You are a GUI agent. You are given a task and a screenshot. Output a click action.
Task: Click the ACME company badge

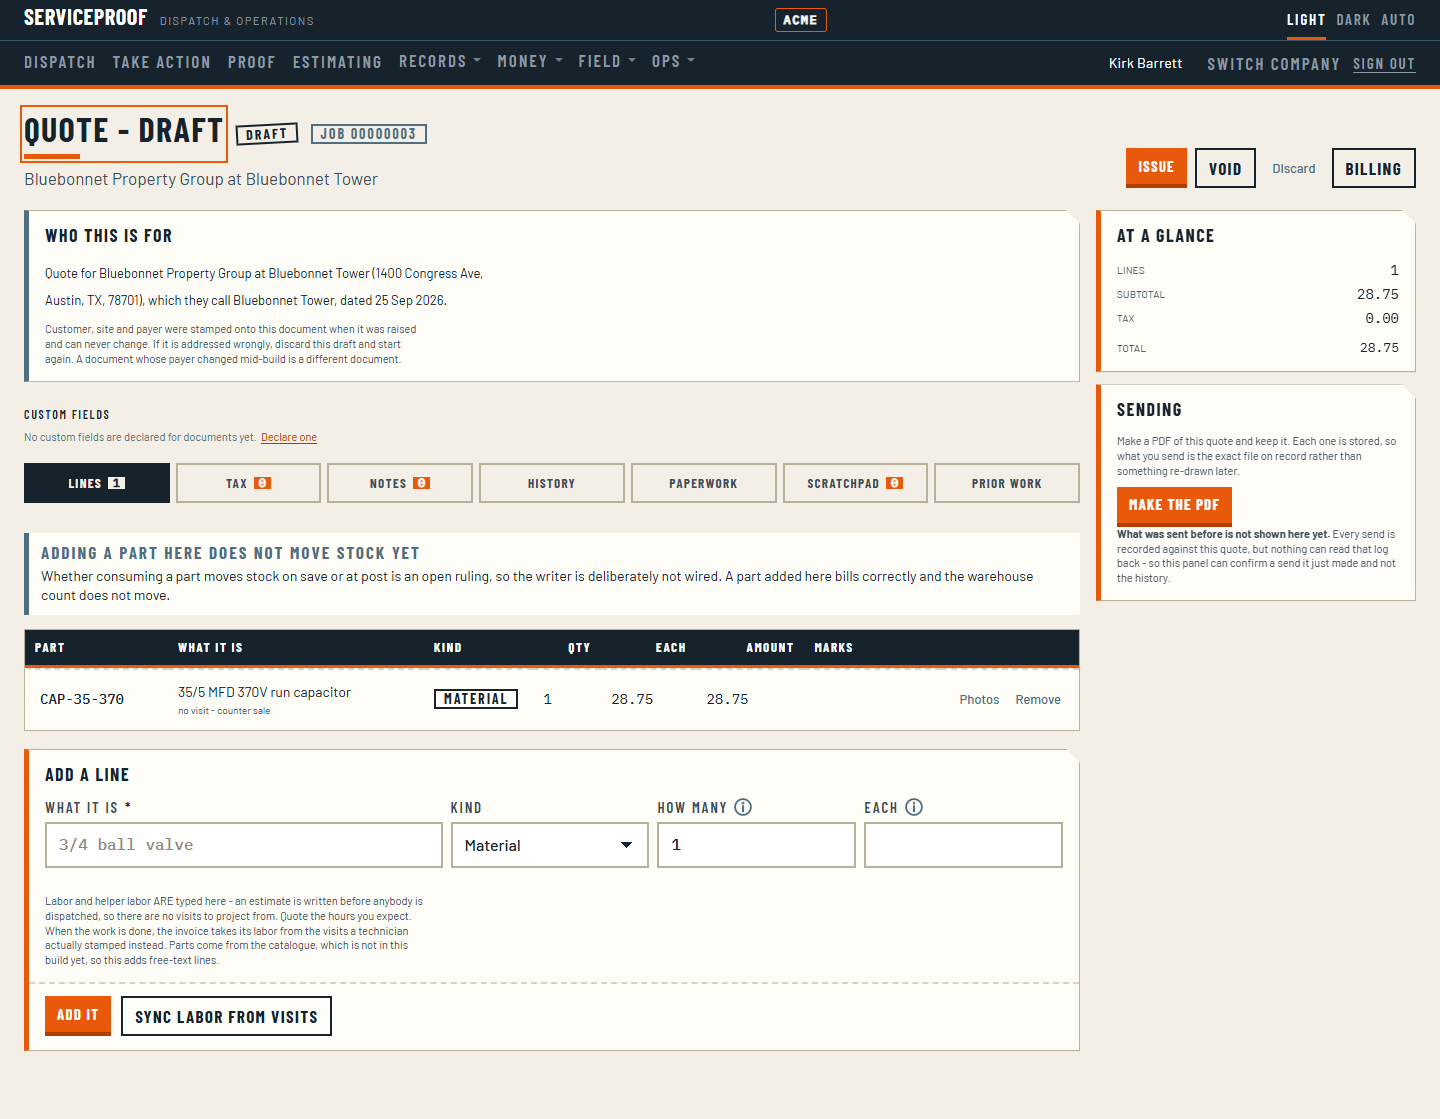point(800,20)
